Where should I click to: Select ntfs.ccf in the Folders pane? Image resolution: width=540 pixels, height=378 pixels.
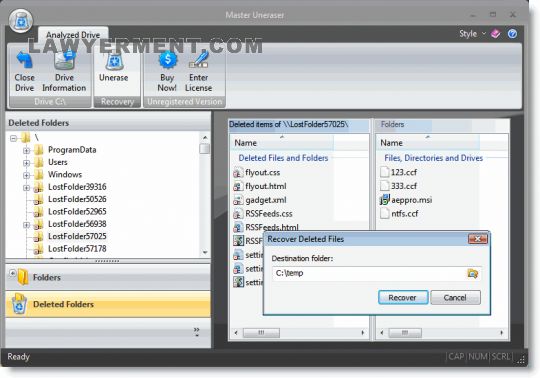405,214
